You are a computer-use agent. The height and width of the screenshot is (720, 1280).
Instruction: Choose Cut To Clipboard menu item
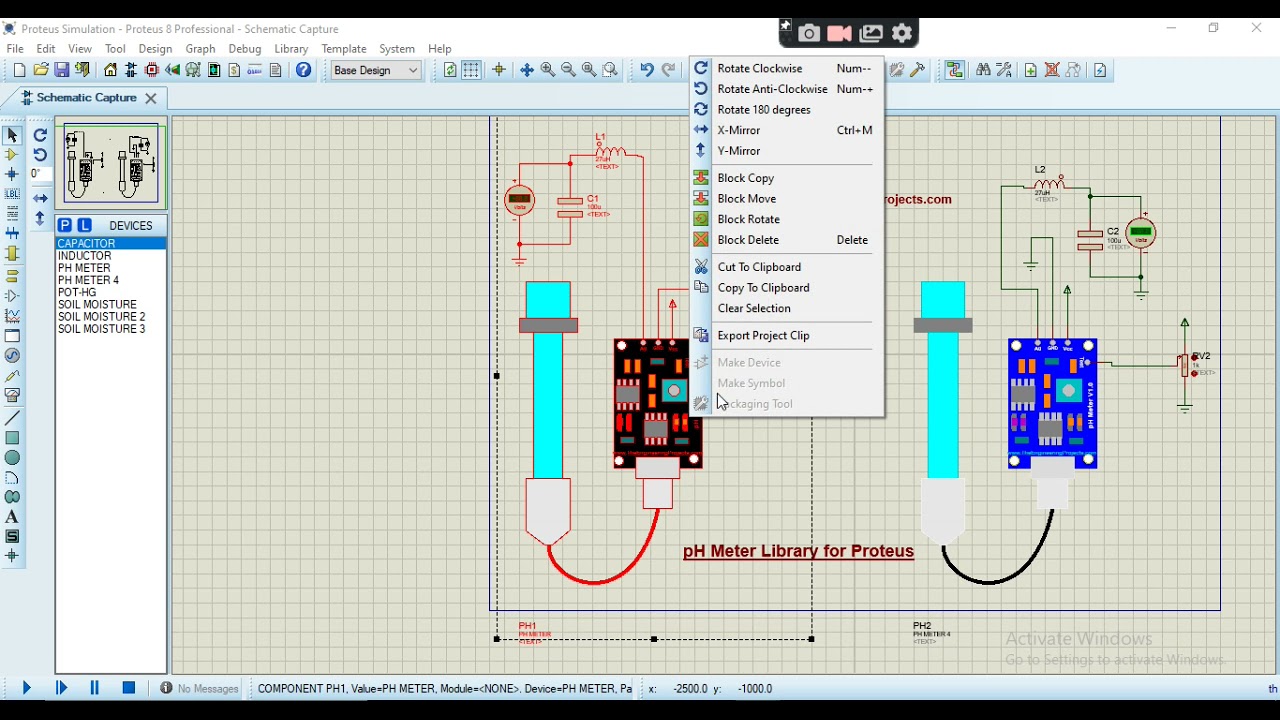[787, 267]
